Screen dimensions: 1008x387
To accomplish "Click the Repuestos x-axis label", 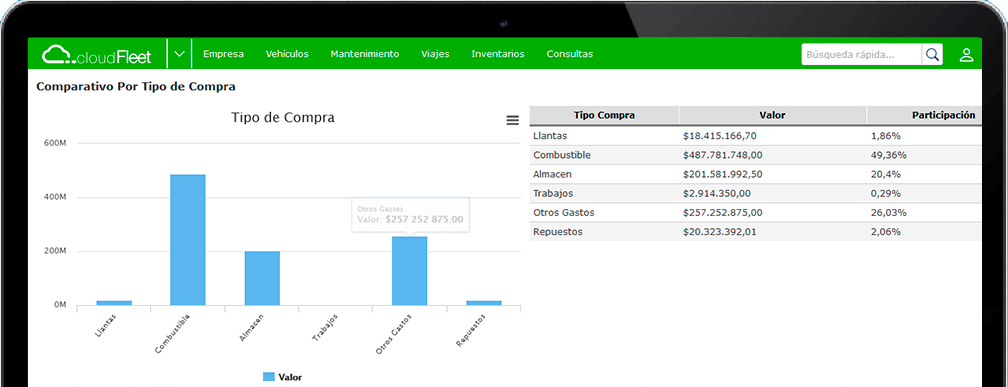I will [471, 330].
